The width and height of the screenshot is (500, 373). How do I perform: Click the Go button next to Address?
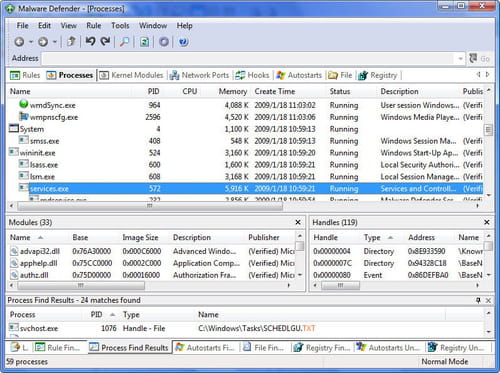(x=479, y=58)
